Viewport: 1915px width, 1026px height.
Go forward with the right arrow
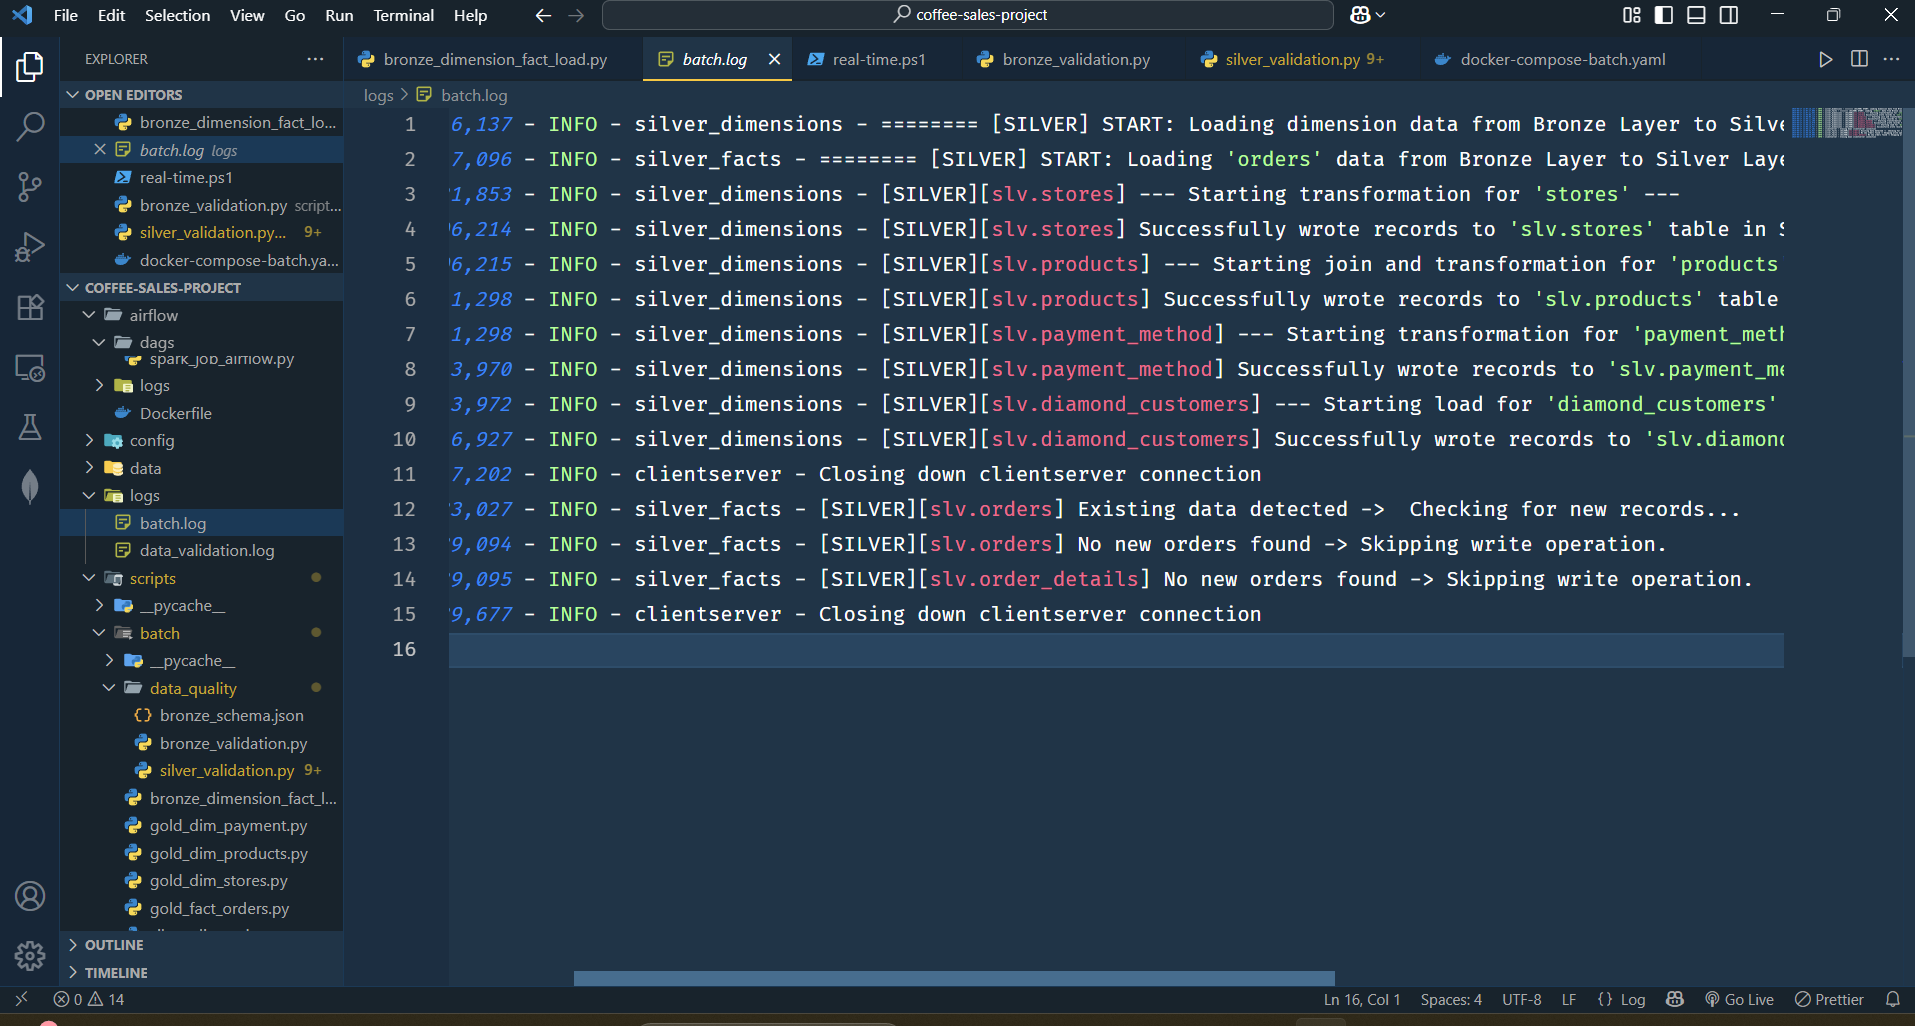pyautogui.click(x=576, y=15)
